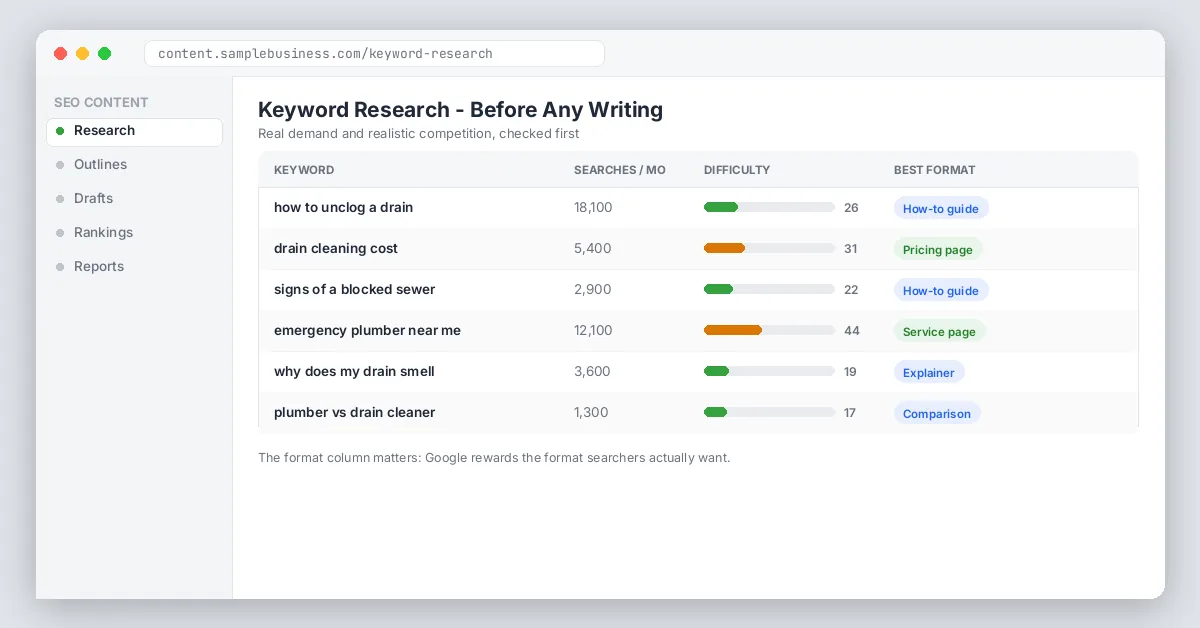This screenshot has width=1200, height=628.
Task: Click the Comparison format tag
Action: [937, 414]
